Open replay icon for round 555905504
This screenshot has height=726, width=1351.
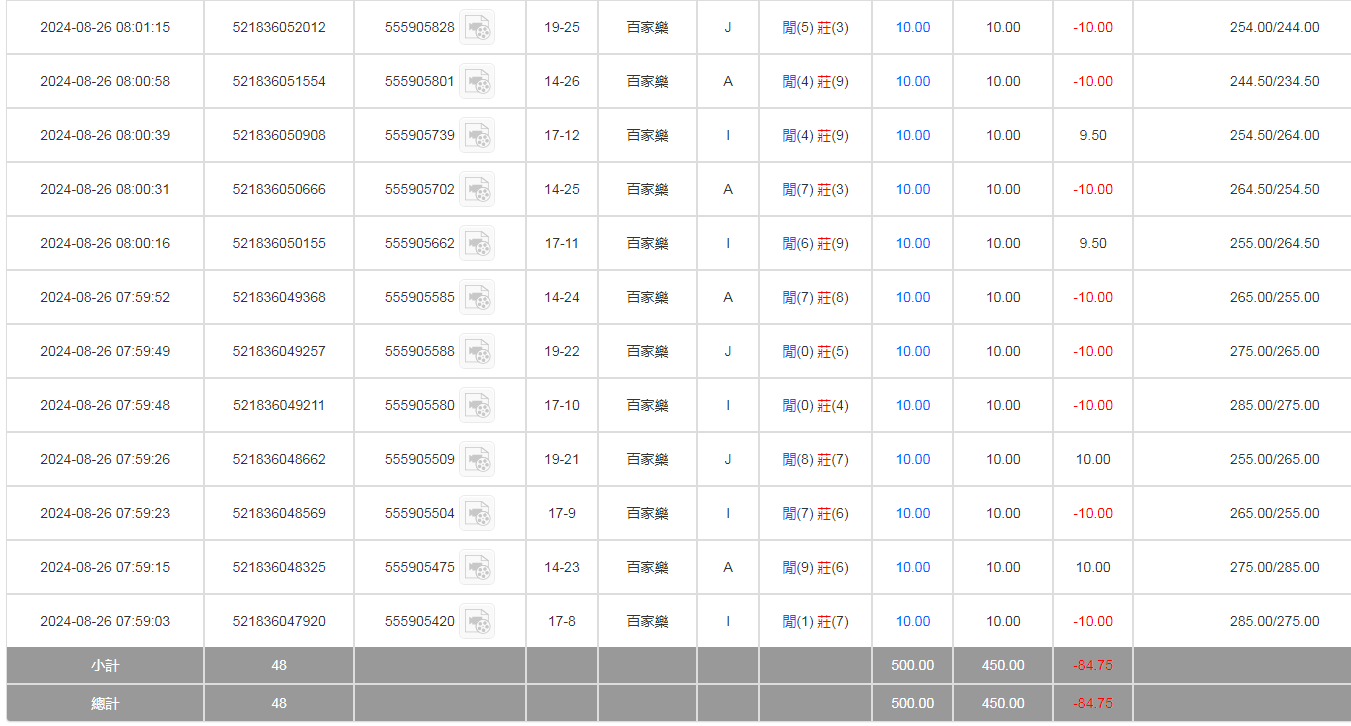[x=477, y=514]
